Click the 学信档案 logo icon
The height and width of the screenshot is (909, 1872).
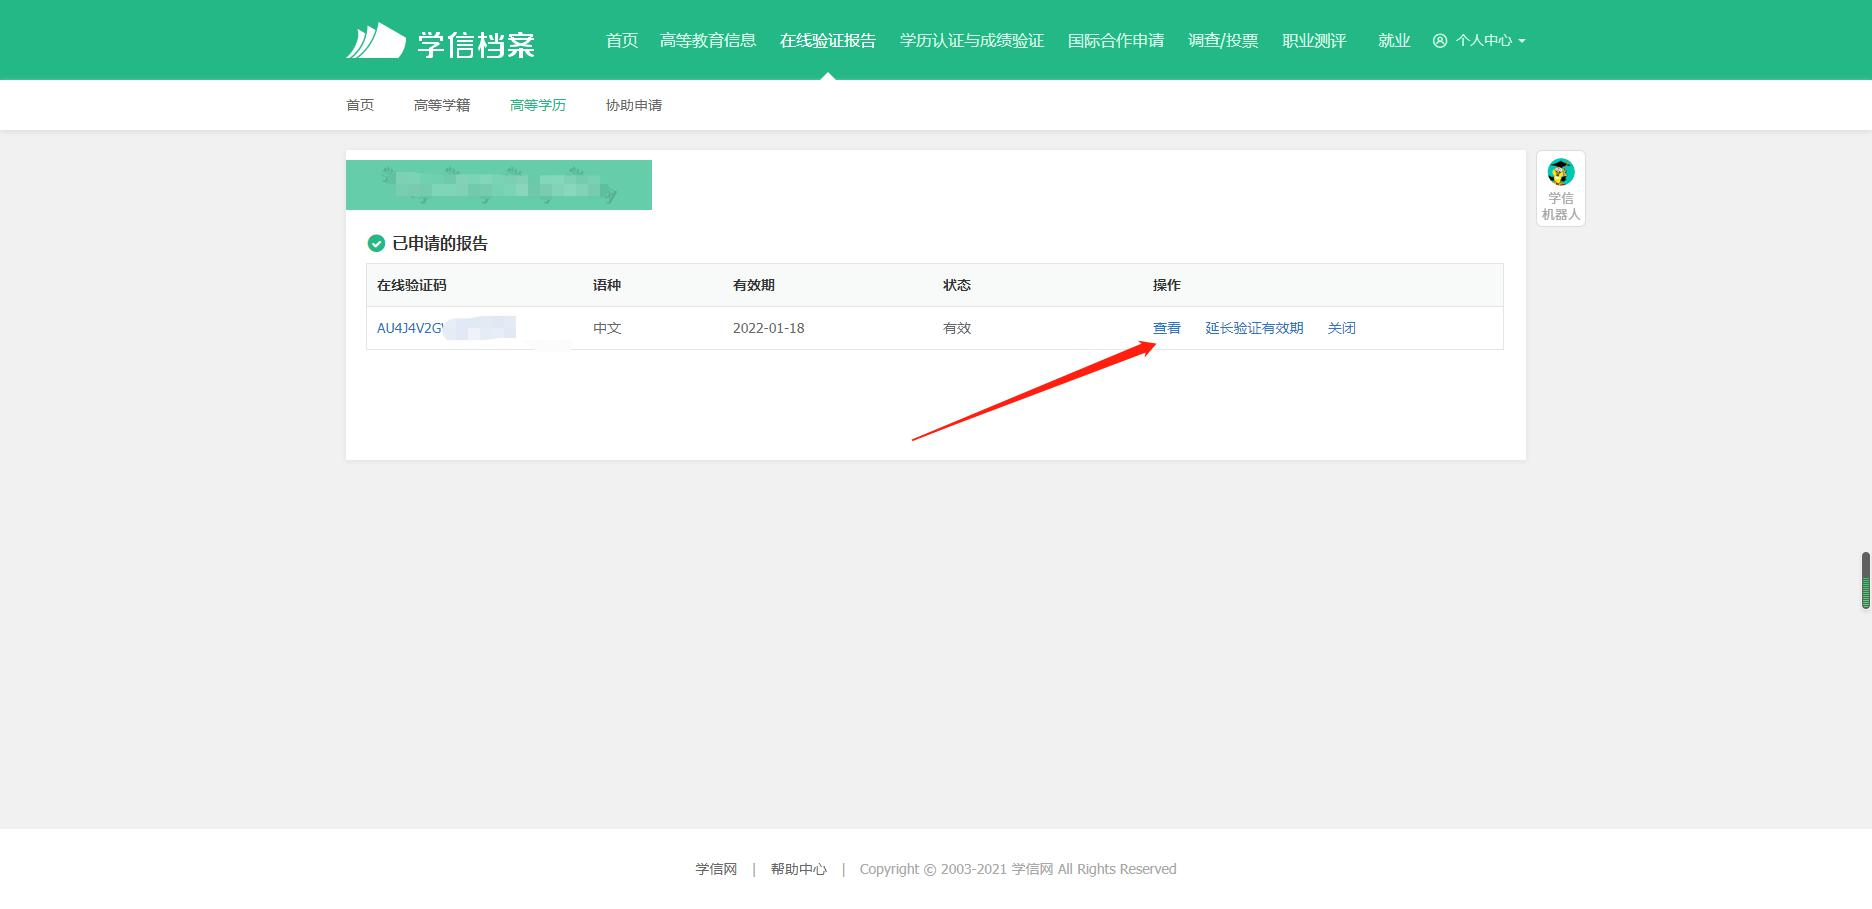point(376,41)
